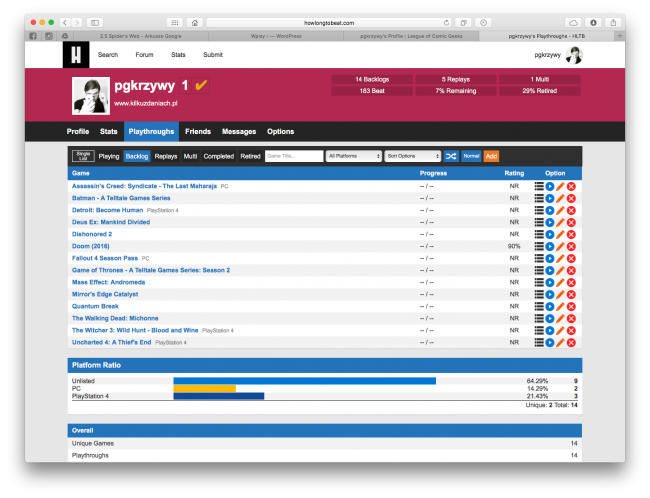Select the Playthroughs tab

point(151,131)
